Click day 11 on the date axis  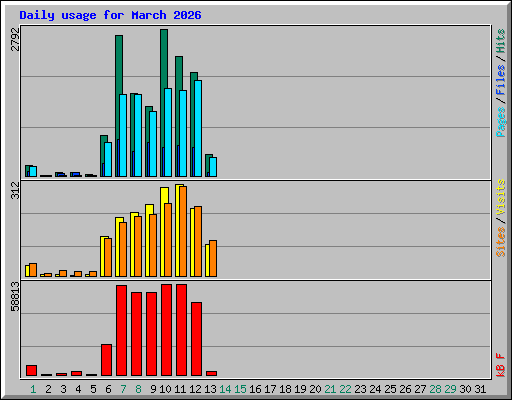[180, 389]
